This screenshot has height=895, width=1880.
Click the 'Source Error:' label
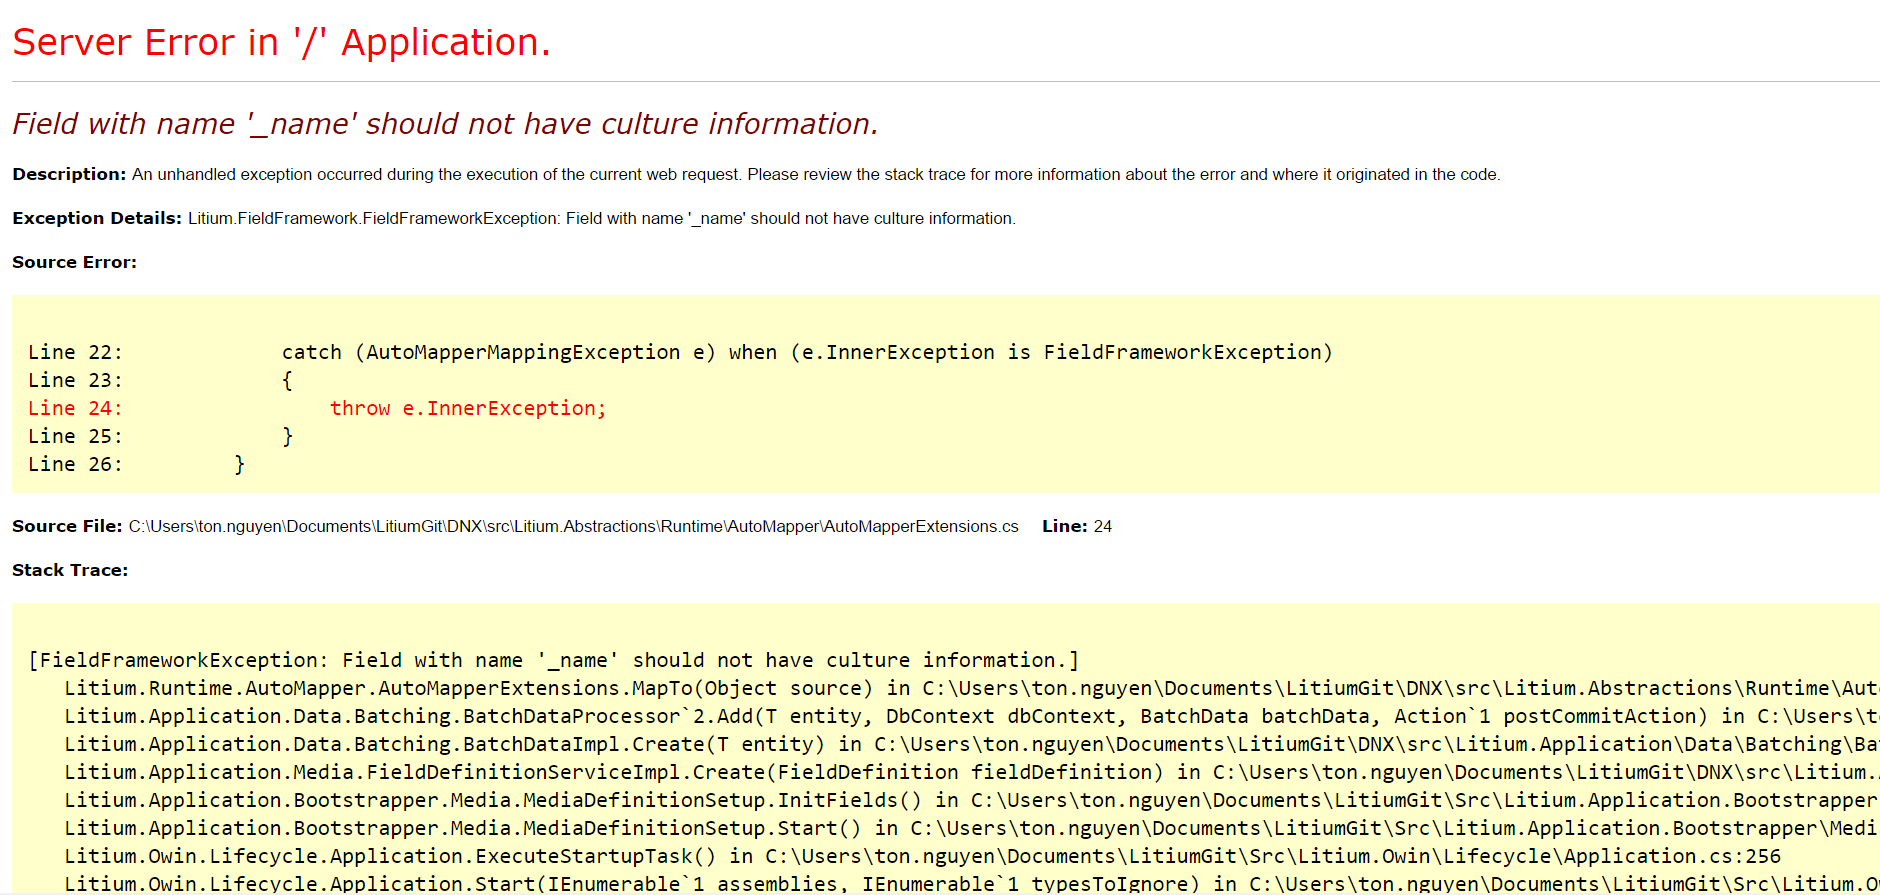(x=74, y=262)
